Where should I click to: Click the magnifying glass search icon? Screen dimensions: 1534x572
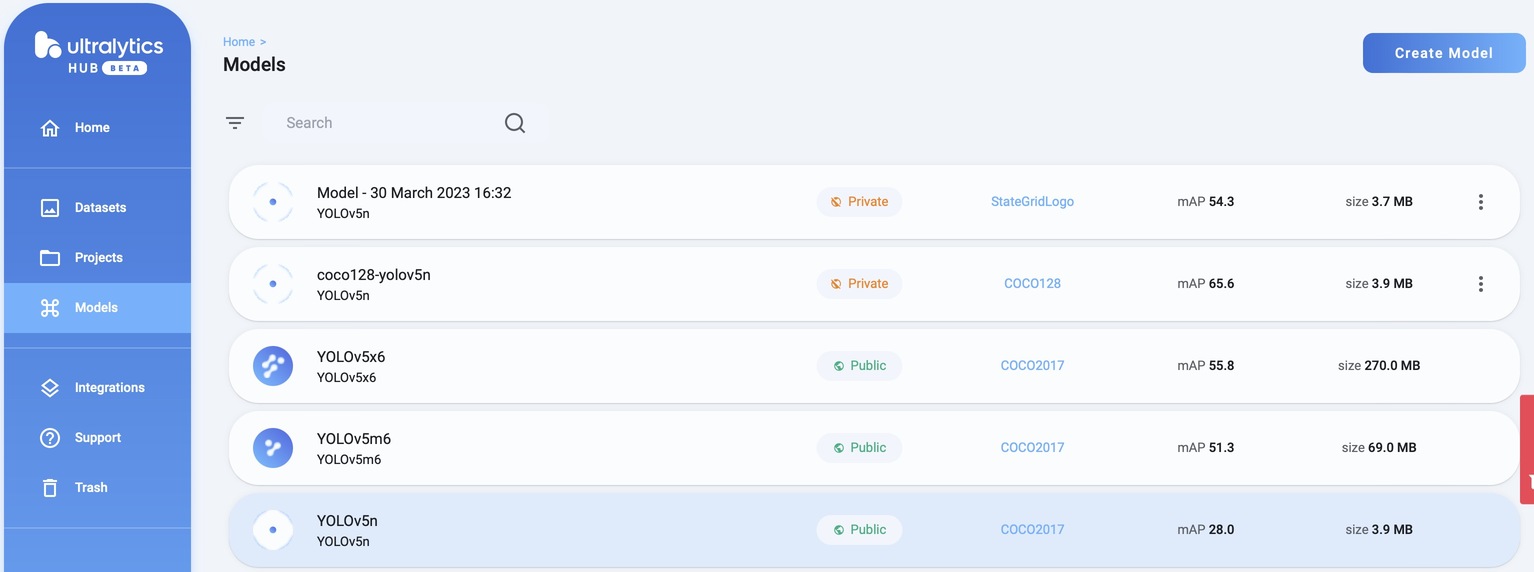pyautogui.click(x=515, y=123)
